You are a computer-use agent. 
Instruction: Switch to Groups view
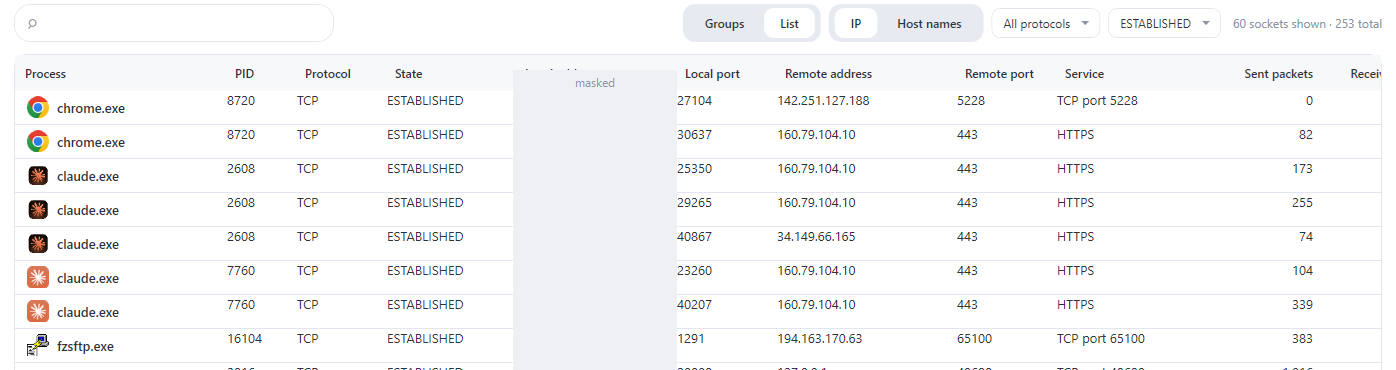click(724, 24)
